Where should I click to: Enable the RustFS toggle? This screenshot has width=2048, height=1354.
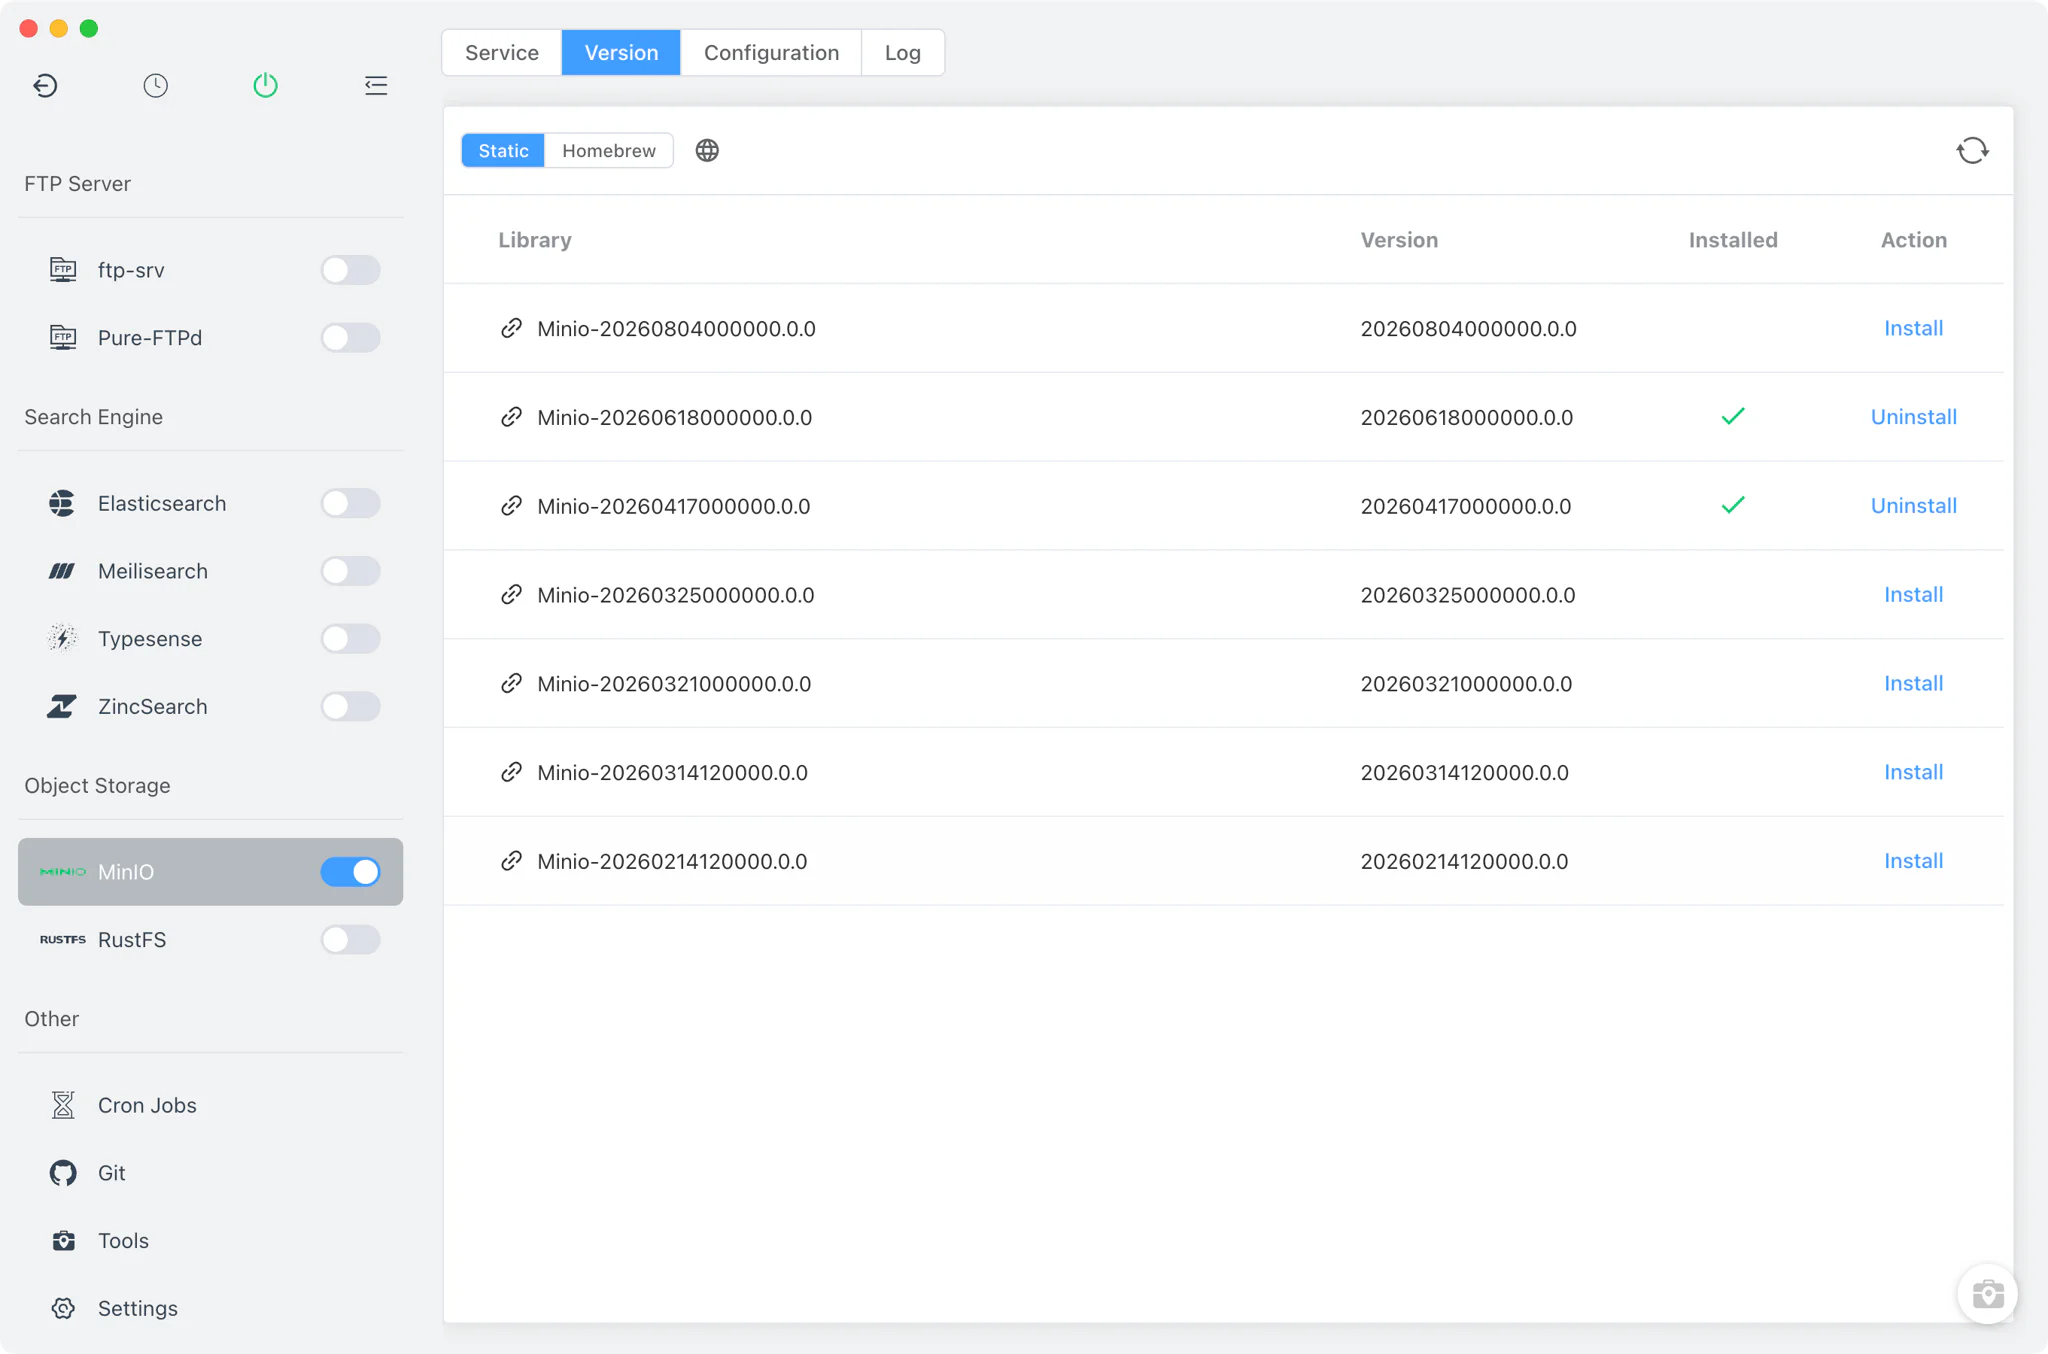[350, 940]
